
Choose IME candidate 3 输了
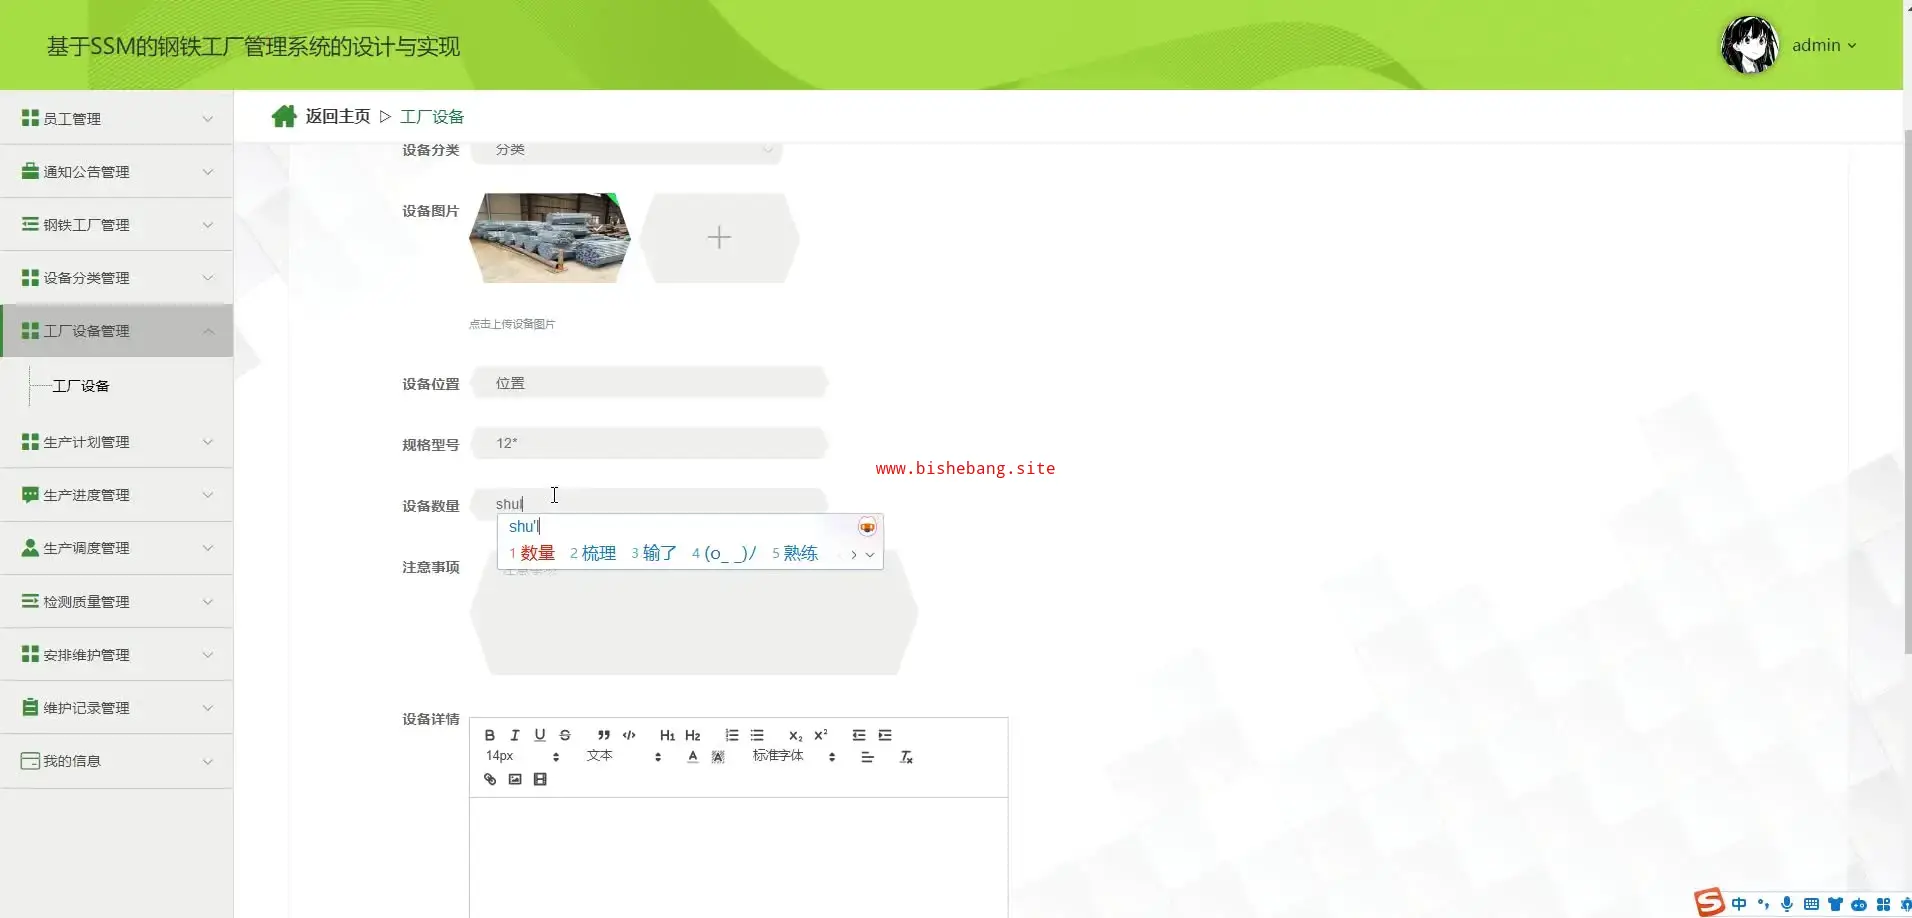[654, 553]
